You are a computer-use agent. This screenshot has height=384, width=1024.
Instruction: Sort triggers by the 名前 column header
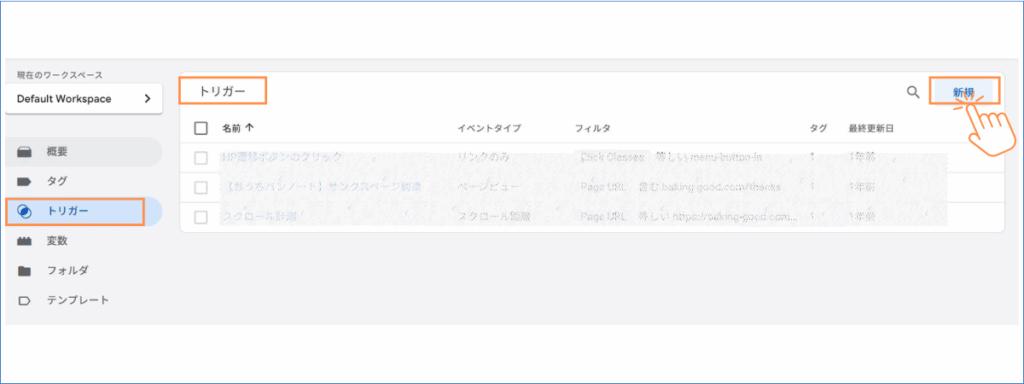tap(238, 129)
